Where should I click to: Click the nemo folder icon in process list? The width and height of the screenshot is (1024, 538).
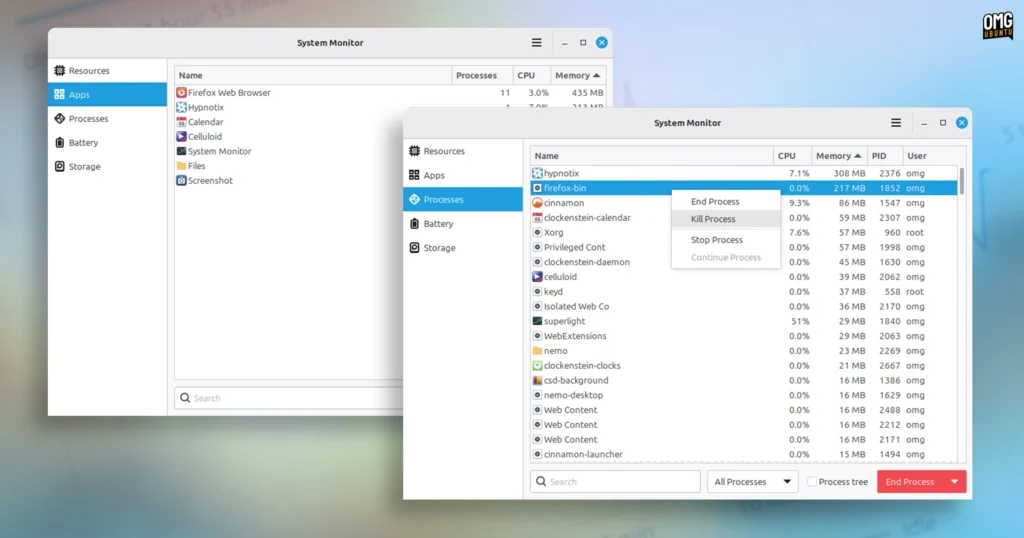tap(537, 351)
